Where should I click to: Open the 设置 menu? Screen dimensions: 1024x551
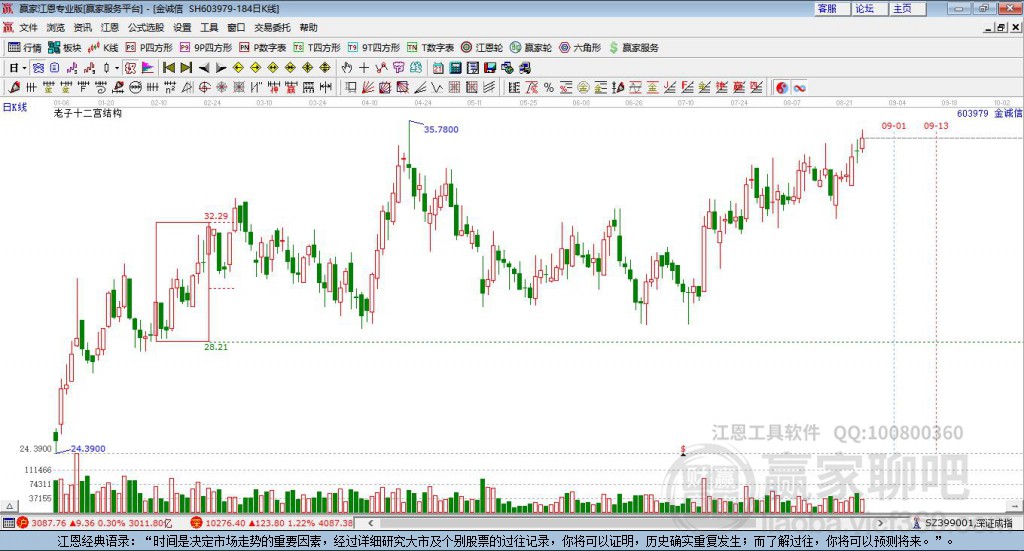click(182, 27)
